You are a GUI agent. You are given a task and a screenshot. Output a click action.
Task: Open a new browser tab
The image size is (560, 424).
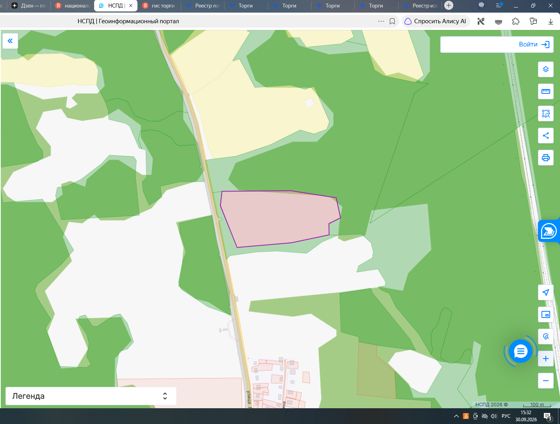(x=449, y=5)
